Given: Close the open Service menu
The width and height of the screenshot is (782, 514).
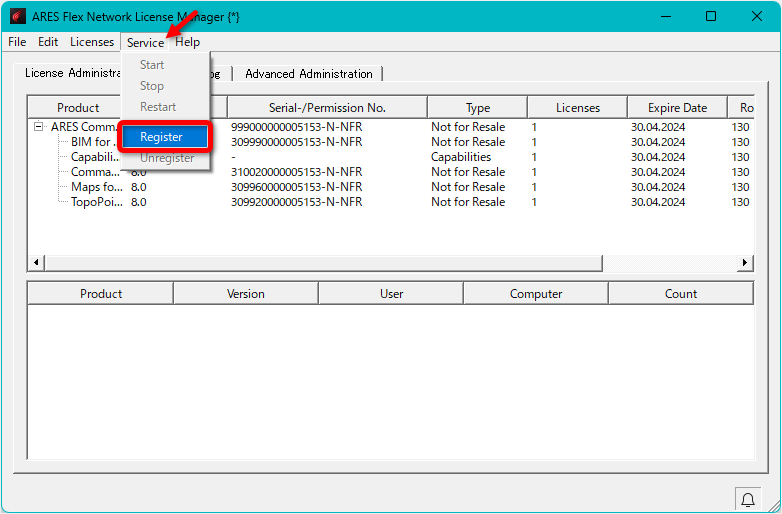Looking at the screenshot, I should coord(145,42).
